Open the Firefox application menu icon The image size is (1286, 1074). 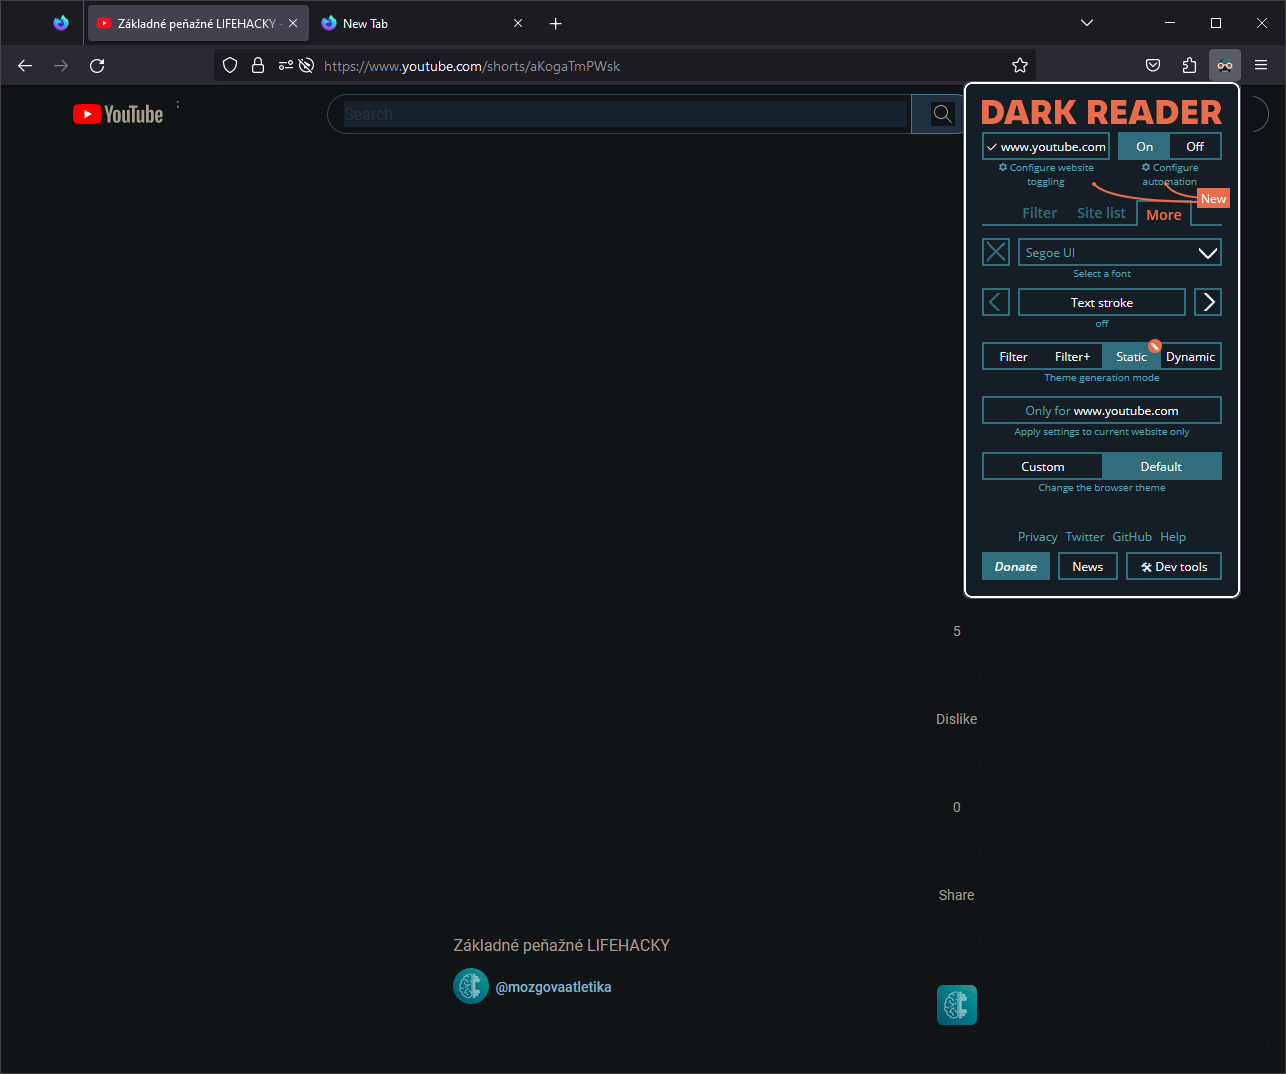click(x=1261, y=65)
